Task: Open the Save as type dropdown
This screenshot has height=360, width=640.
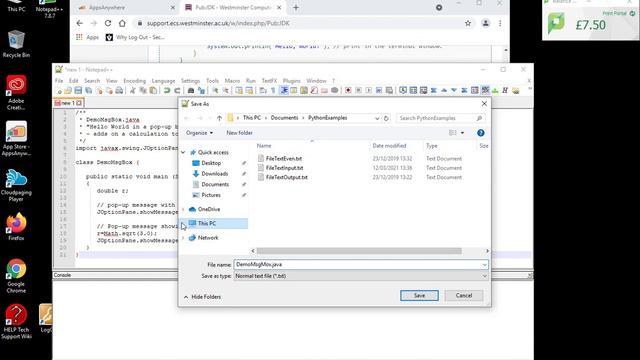Action: click(x=361, y=276)
